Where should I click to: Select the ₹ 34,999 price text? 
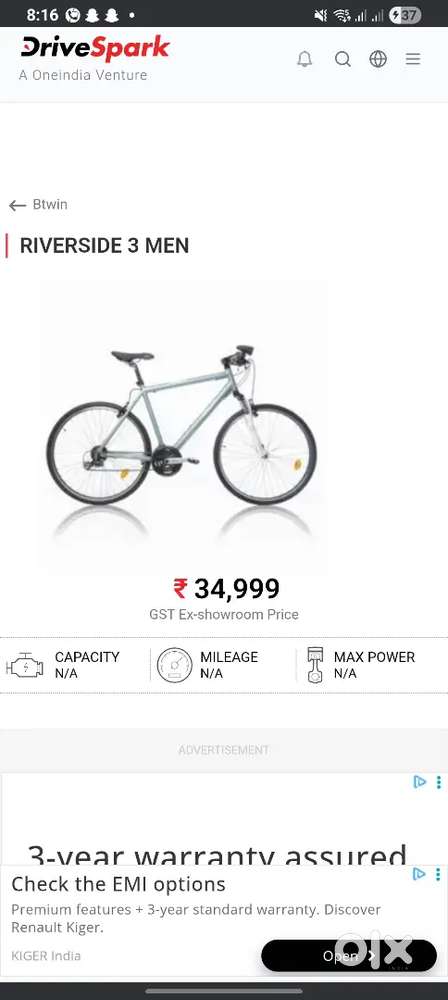click(x=227, y=589)
